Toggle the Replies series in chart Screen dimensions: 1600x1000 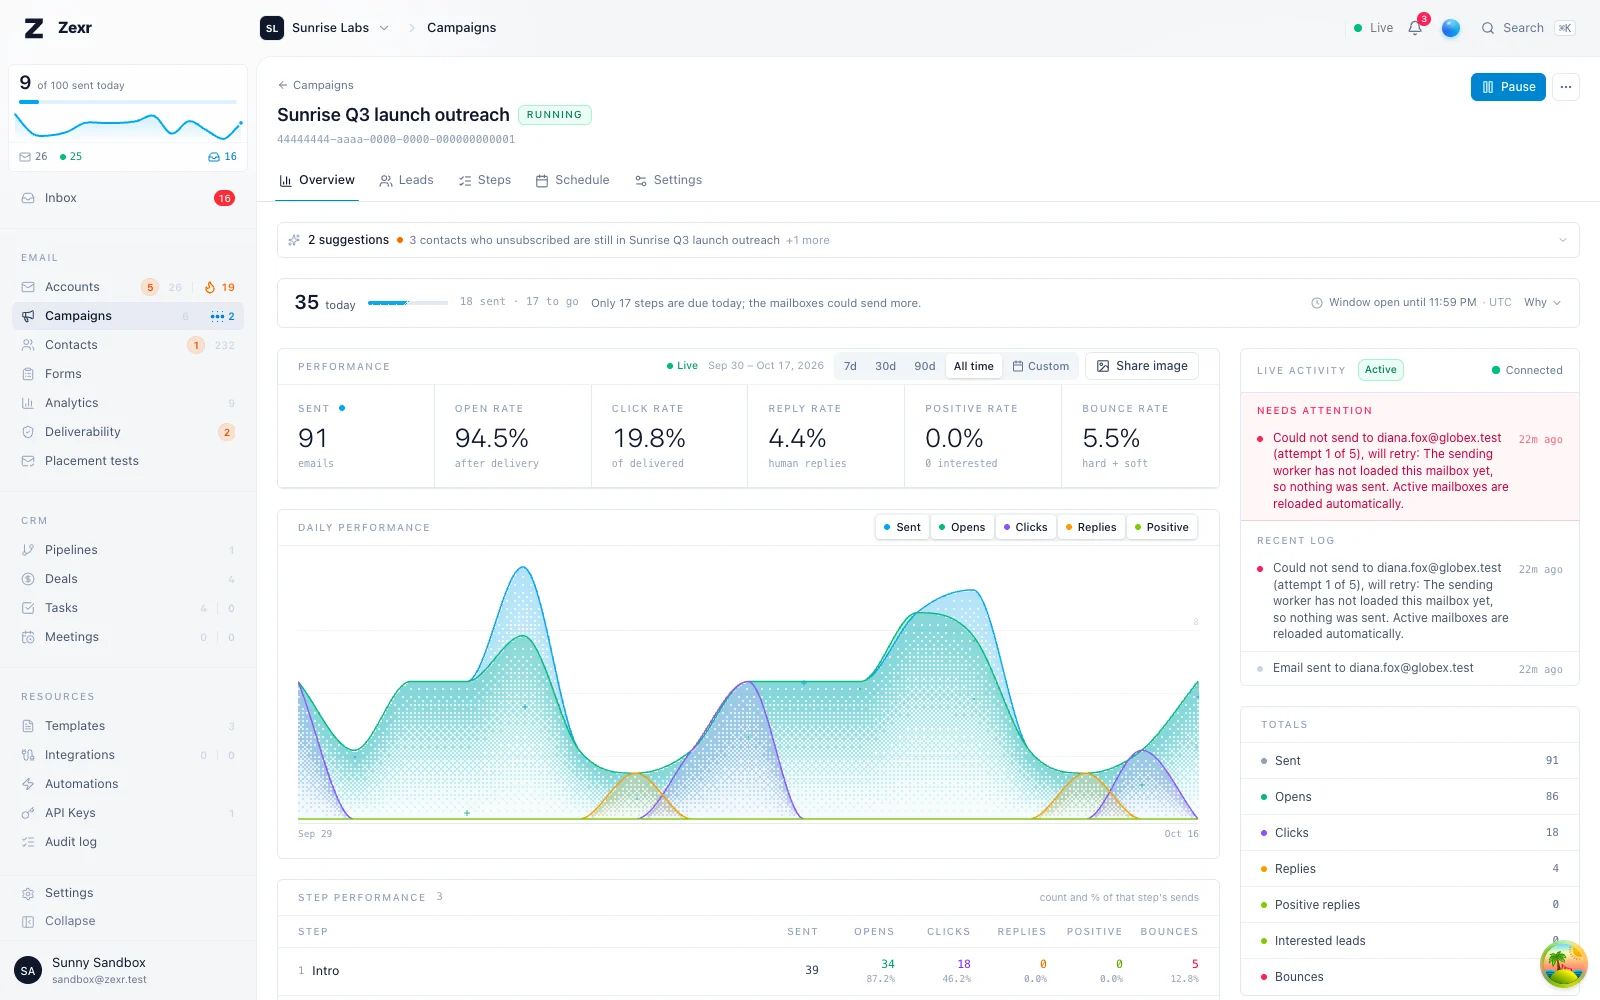coord(1091,527)
